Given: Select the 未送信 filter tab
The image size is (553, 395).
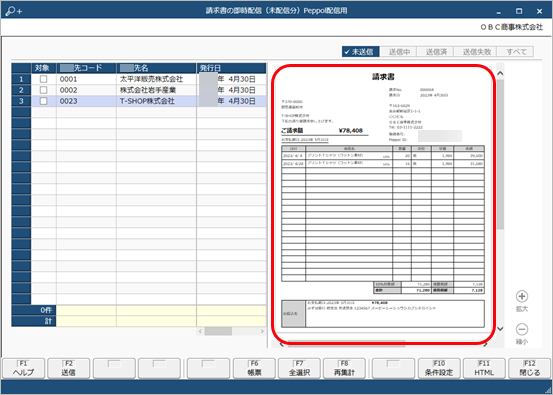Looking at the screenshot, I should [x=360, y=51].
